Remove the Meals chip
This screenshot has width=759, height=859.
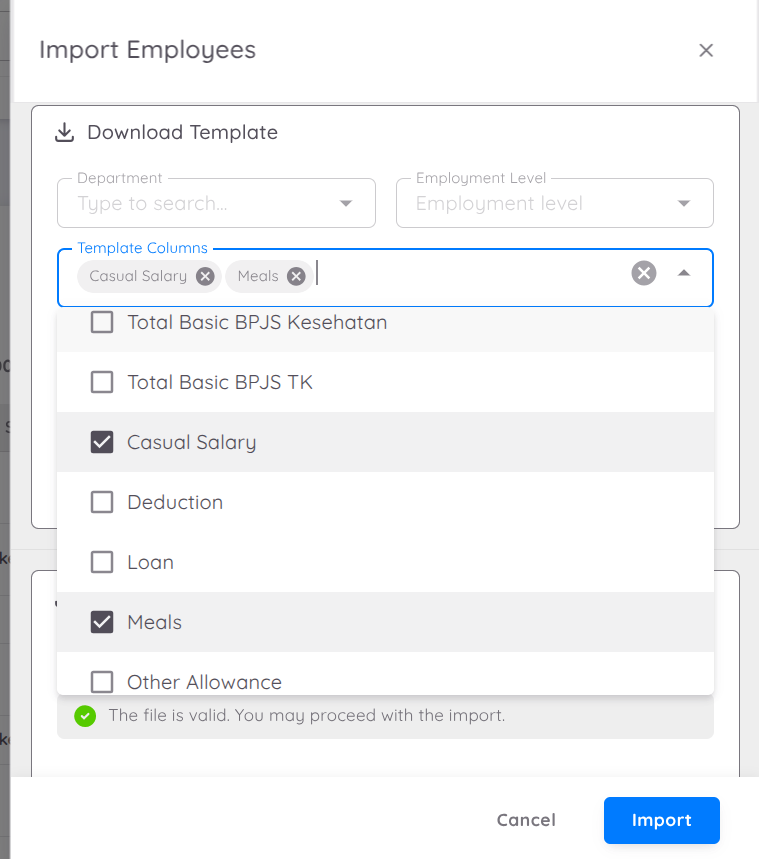click(x=296, y=276)
